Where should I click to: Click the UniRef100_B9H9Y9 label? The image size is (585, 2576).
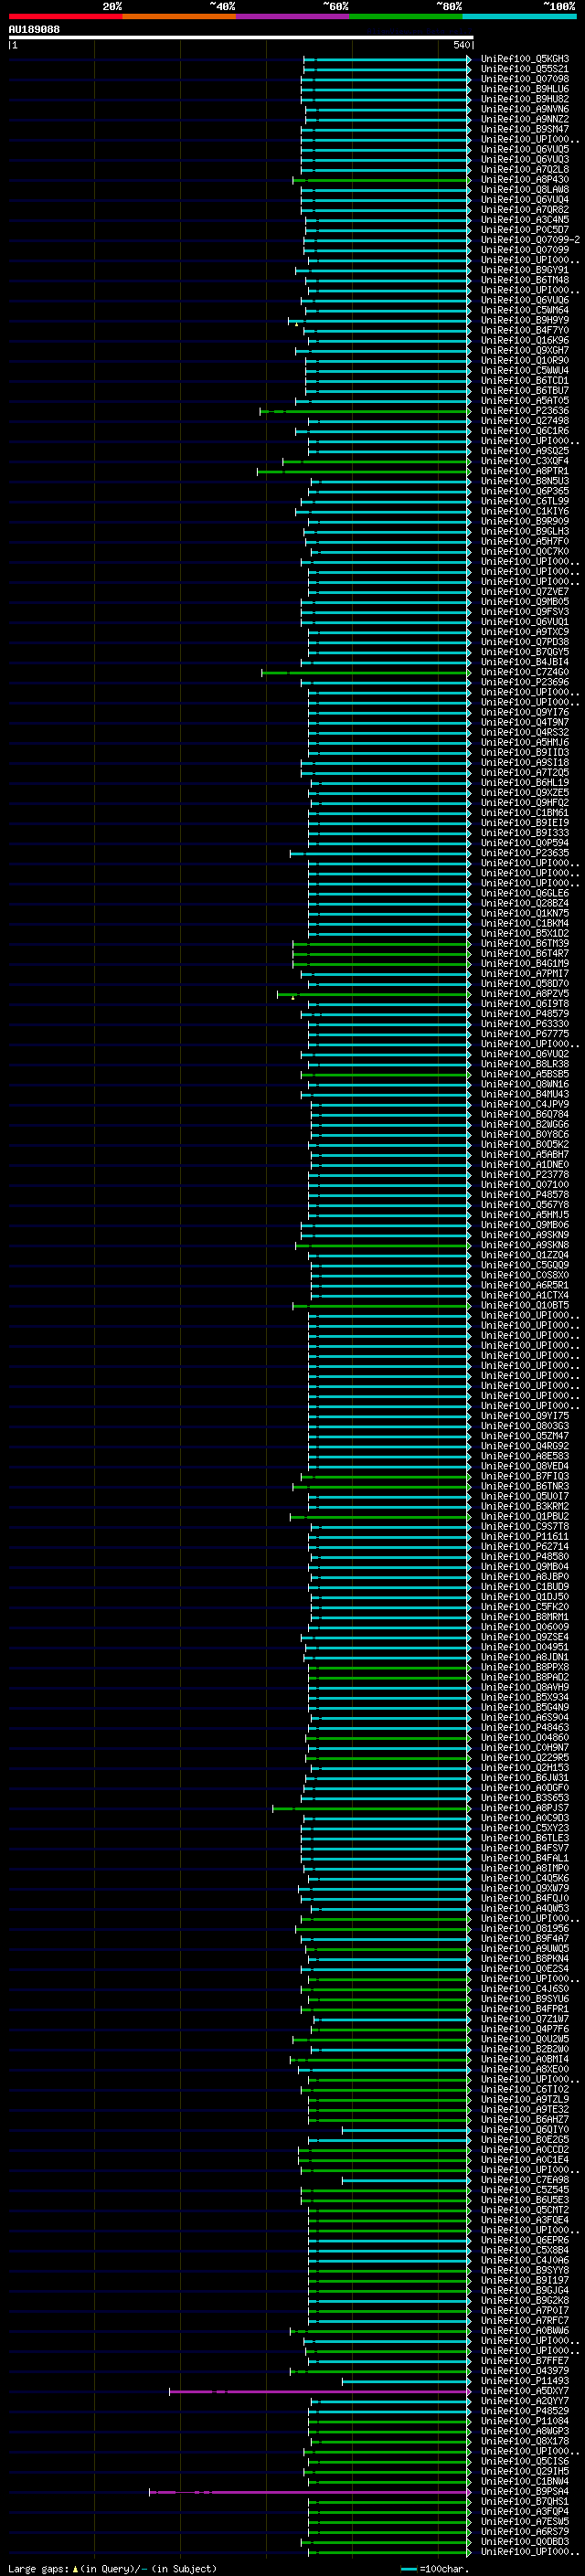click(525, 321)
